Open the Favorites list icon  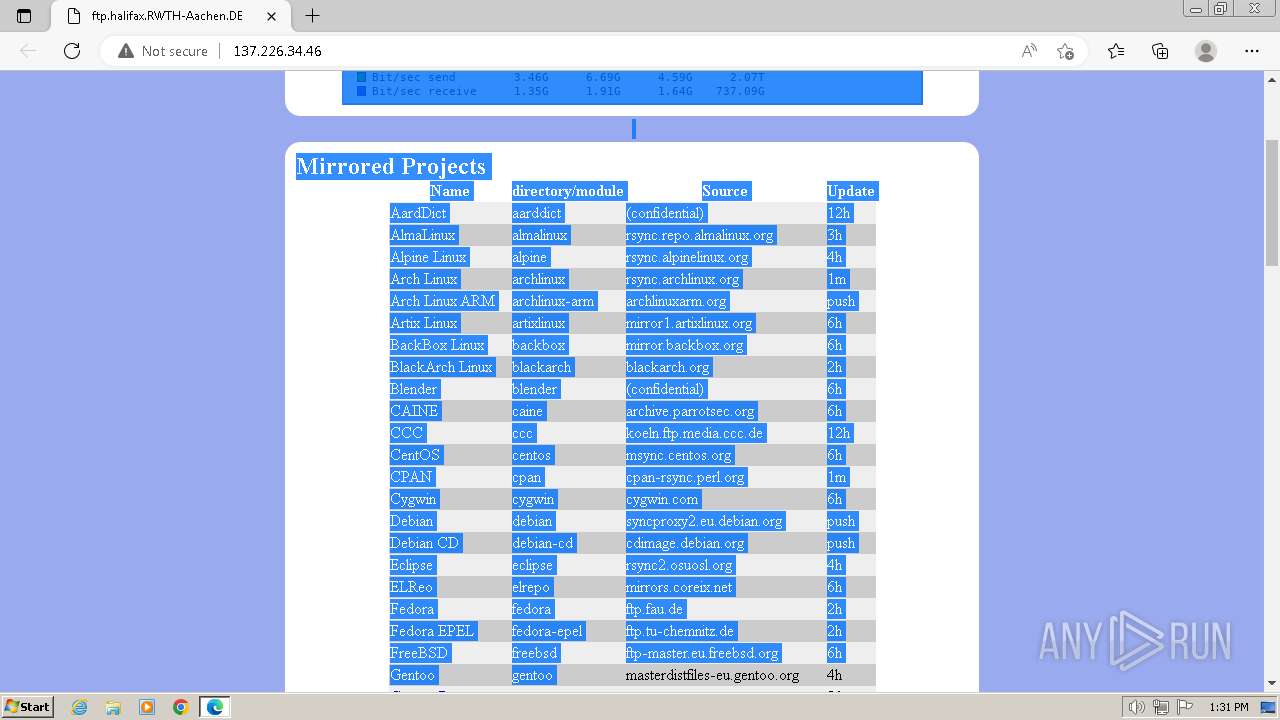pos(1116,51)
